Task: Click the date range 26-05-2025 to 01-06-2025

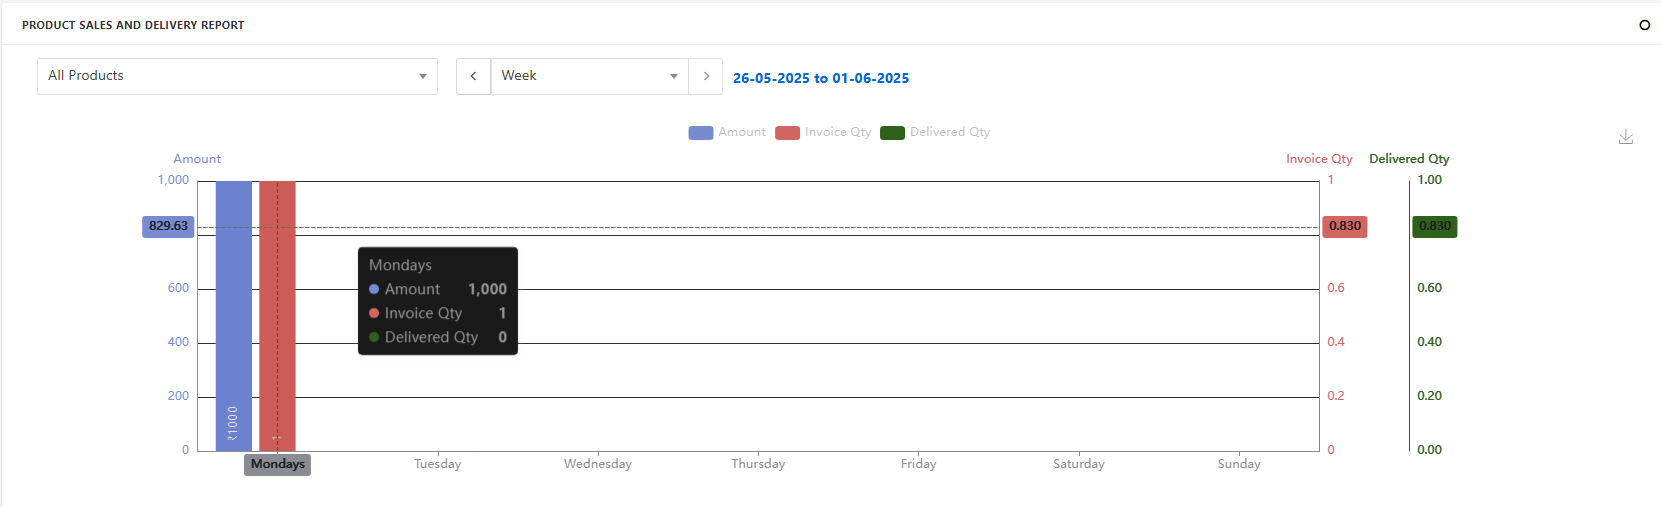Action: 820,78
